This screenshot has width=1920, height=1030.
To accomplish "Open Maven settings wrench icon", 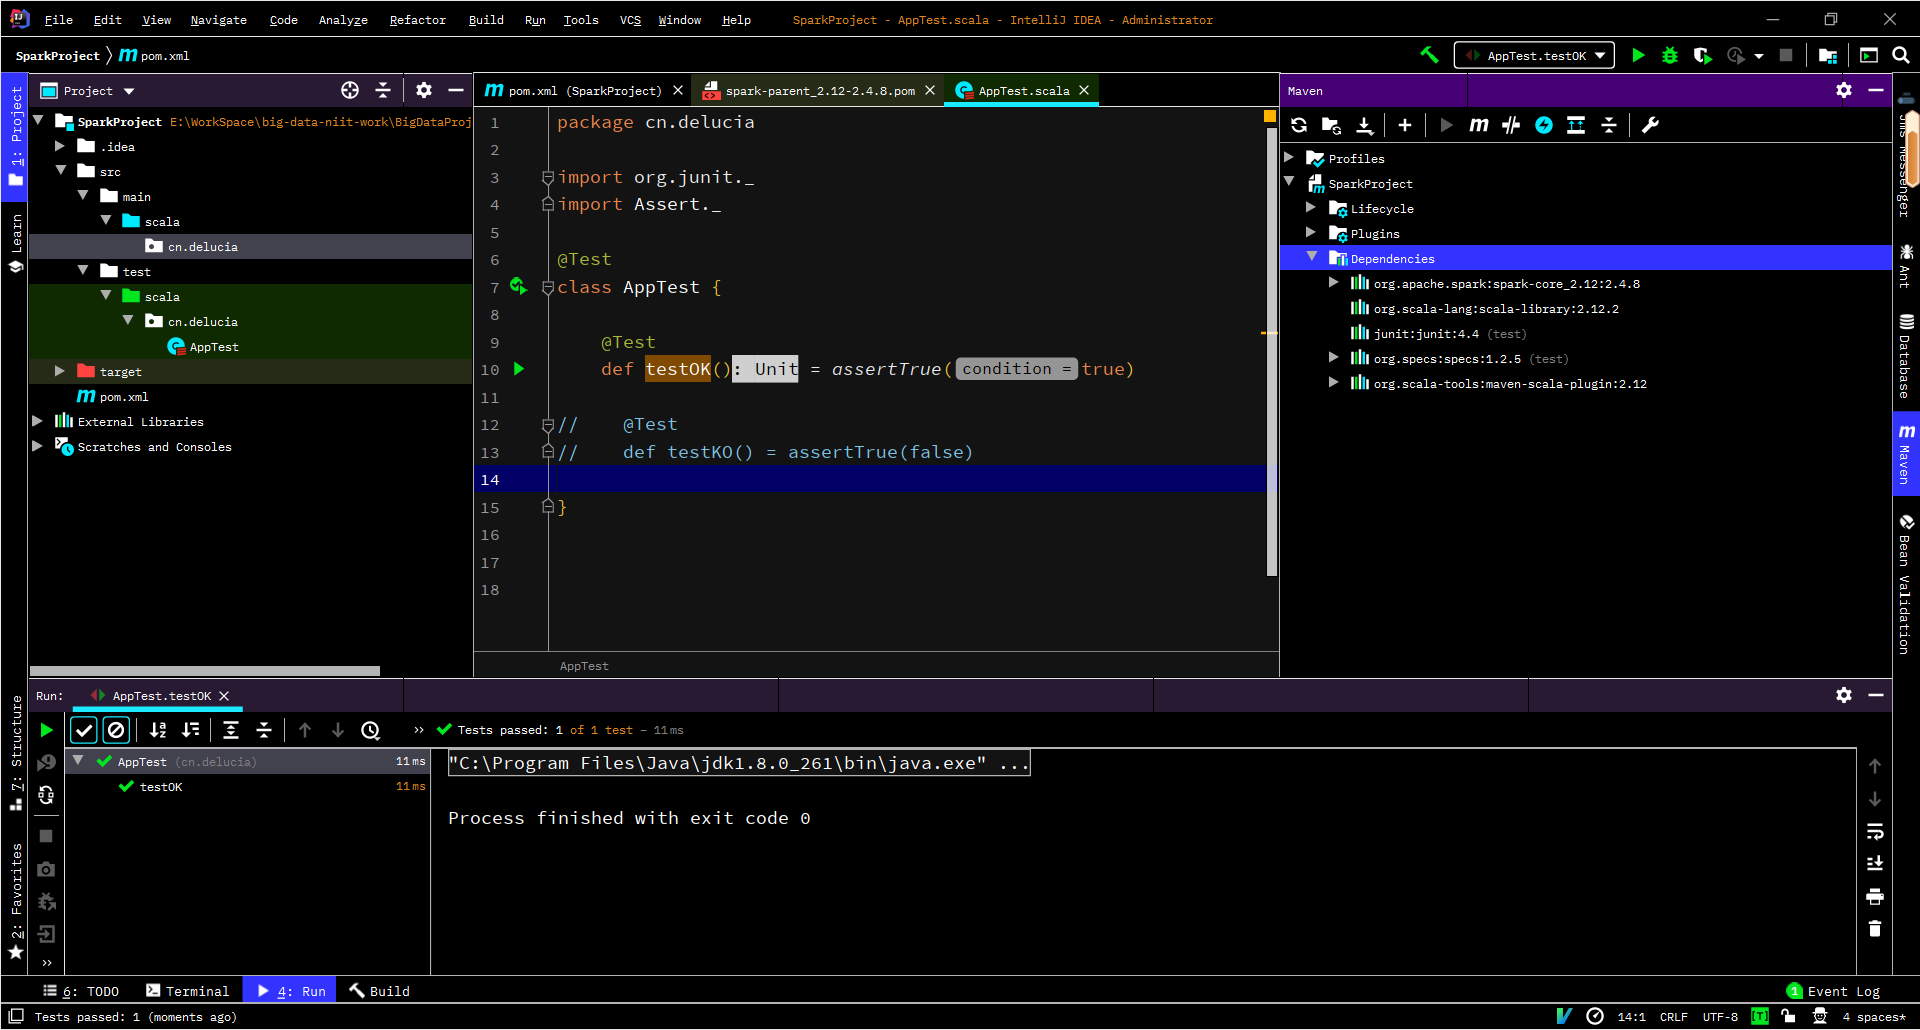I will click(1650, 125).
